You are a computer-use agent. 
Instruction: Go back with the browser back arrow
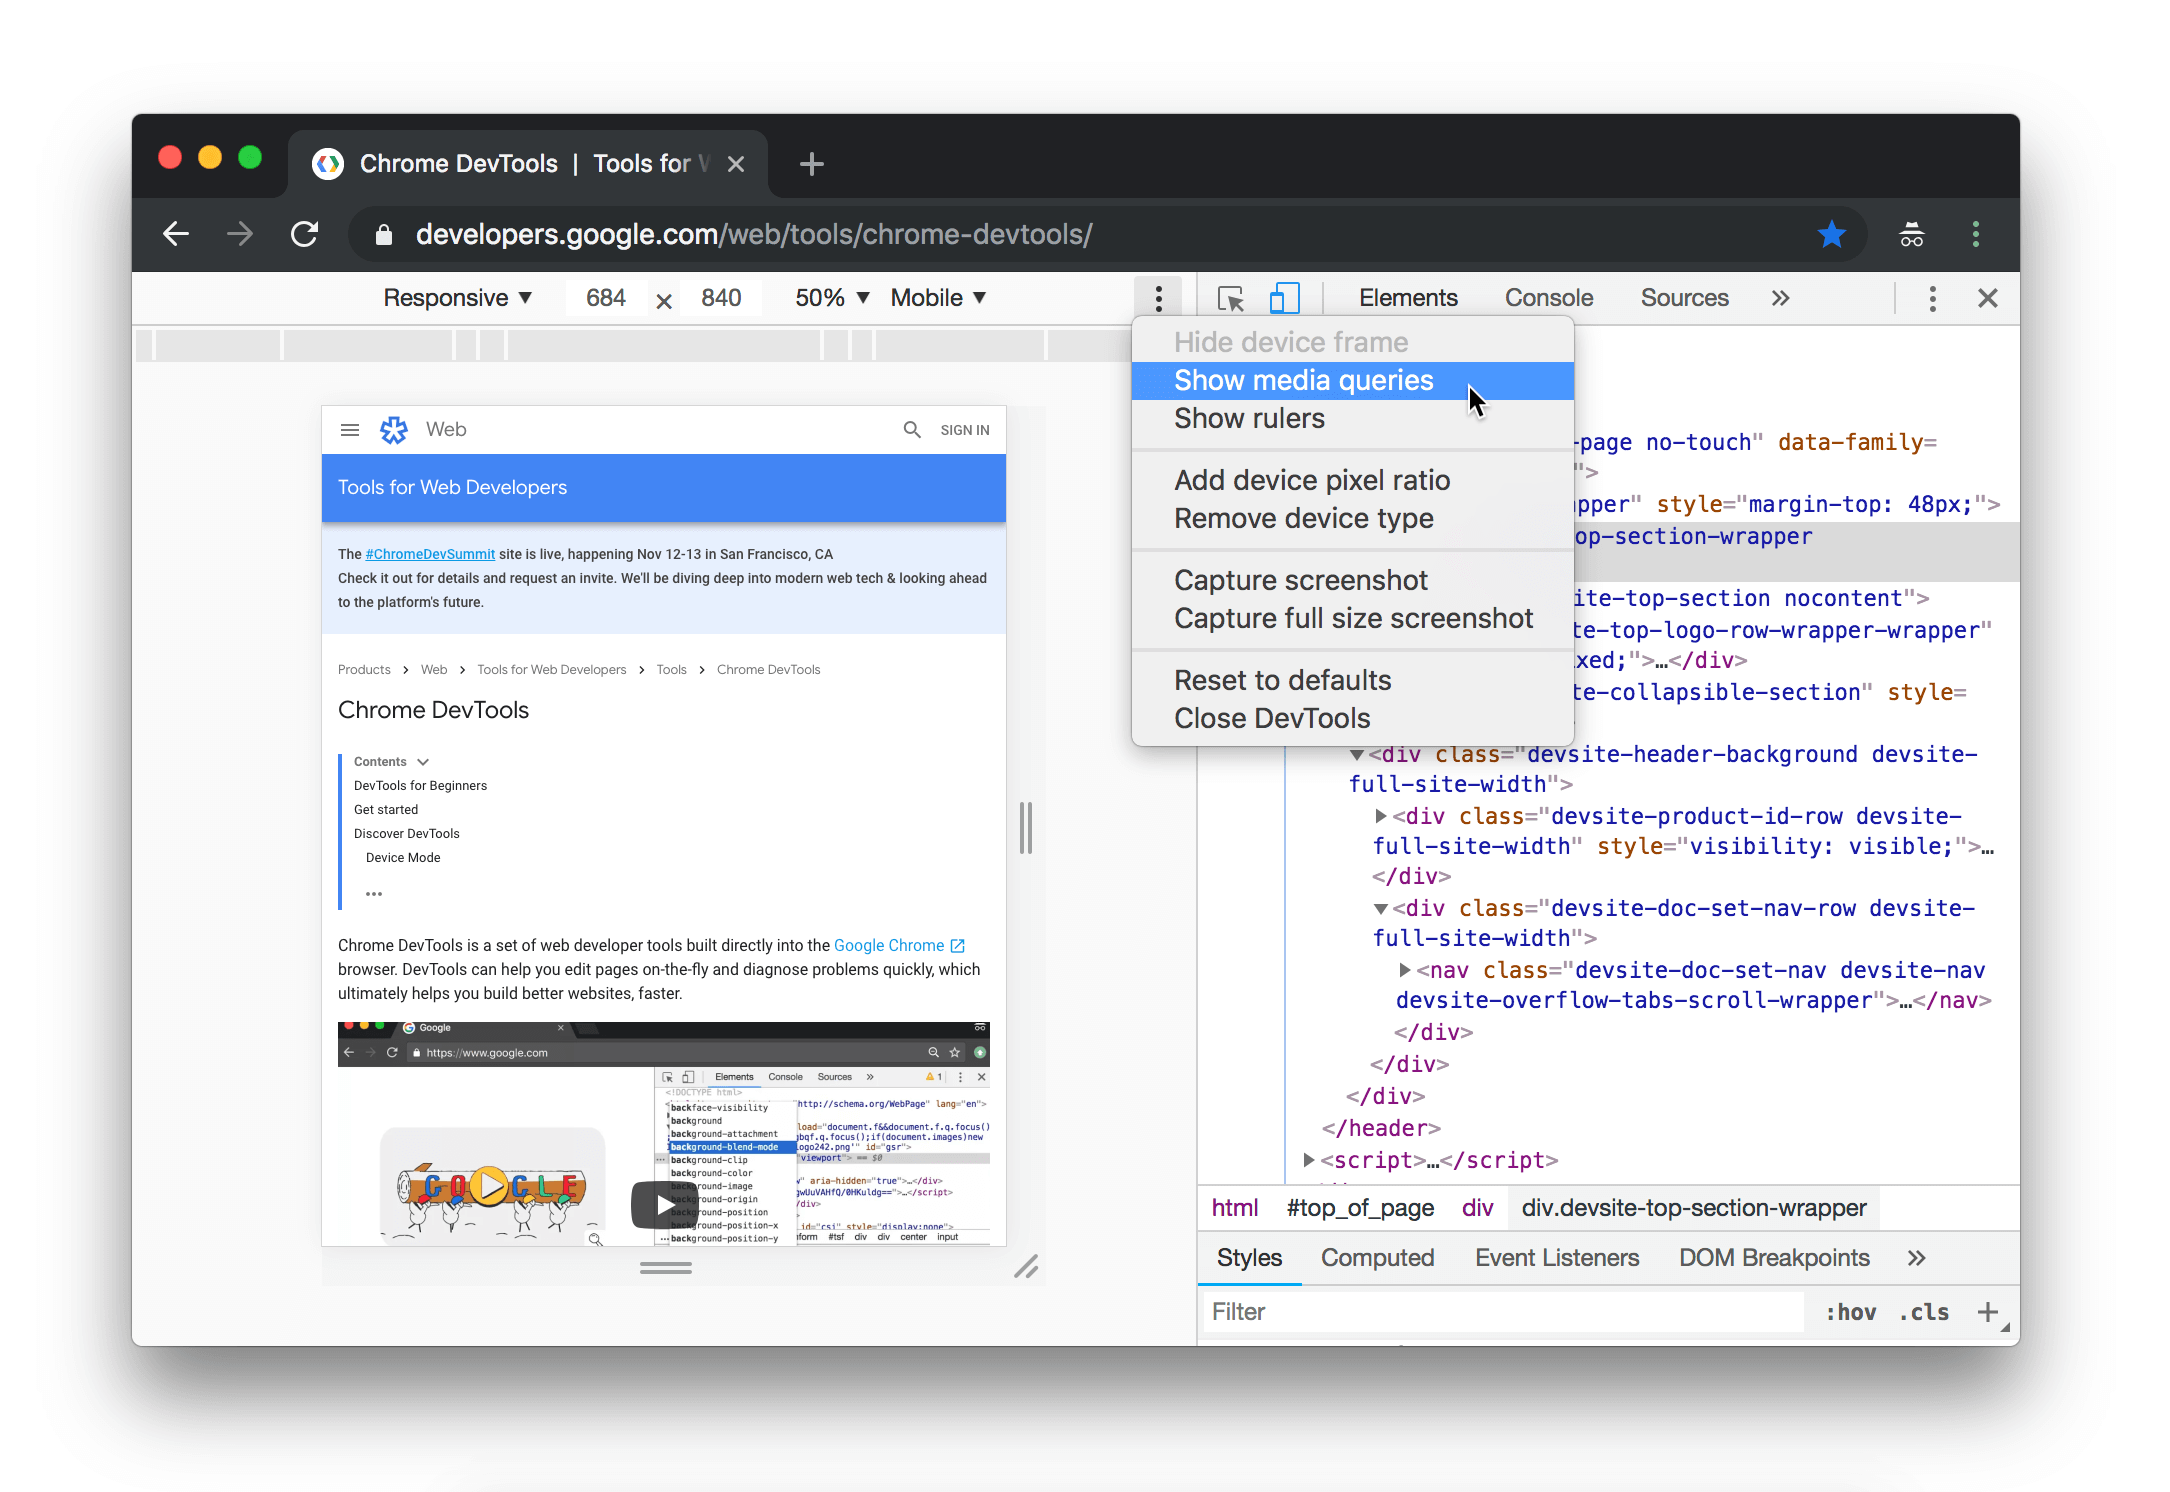tap(176, 234)
